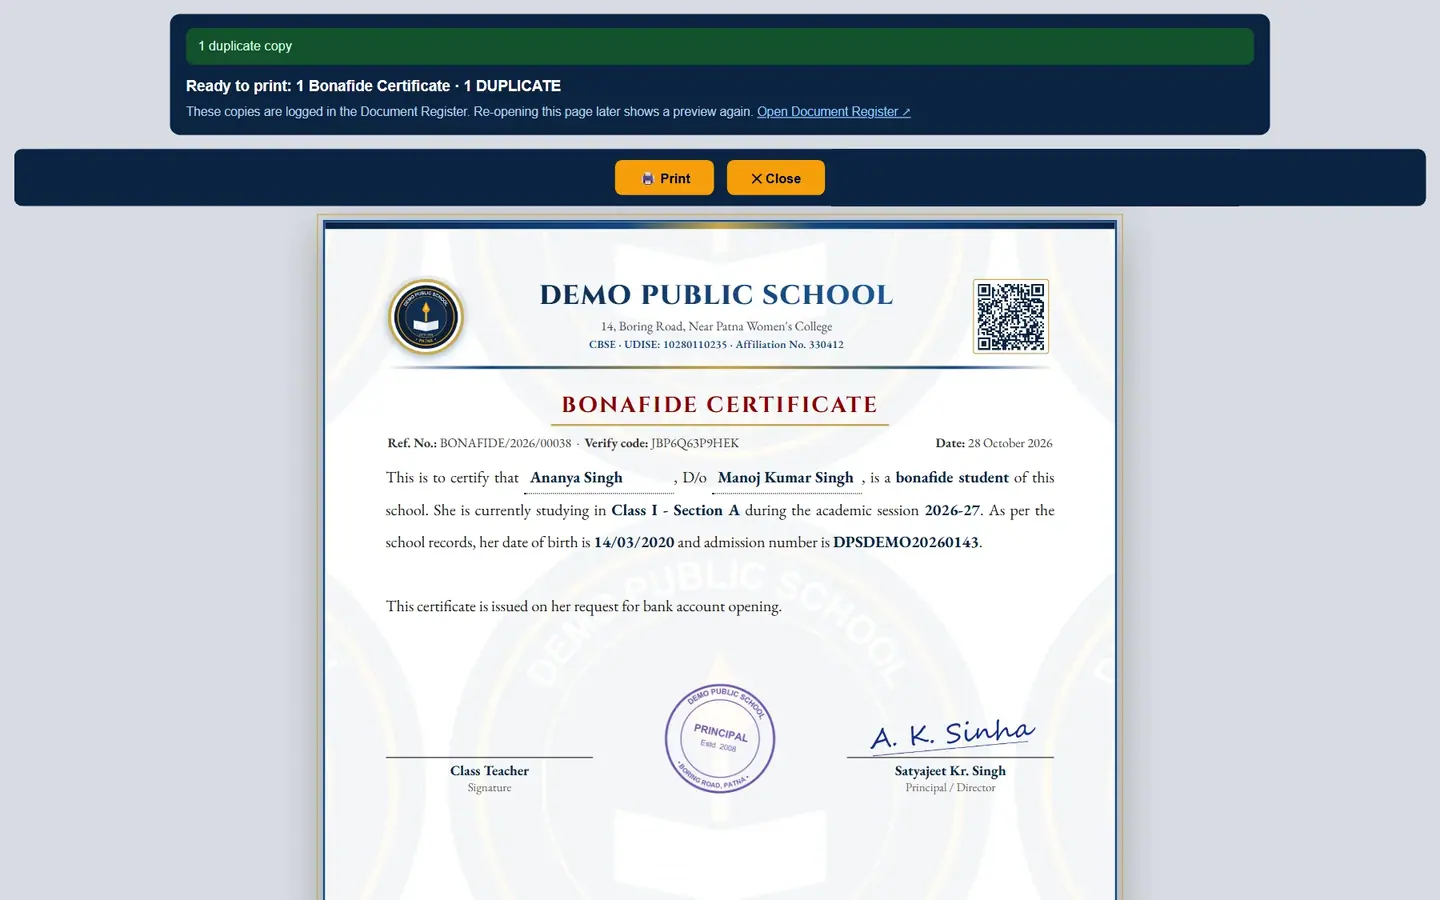Click the A. K. Sinha signature

point(952,734)
